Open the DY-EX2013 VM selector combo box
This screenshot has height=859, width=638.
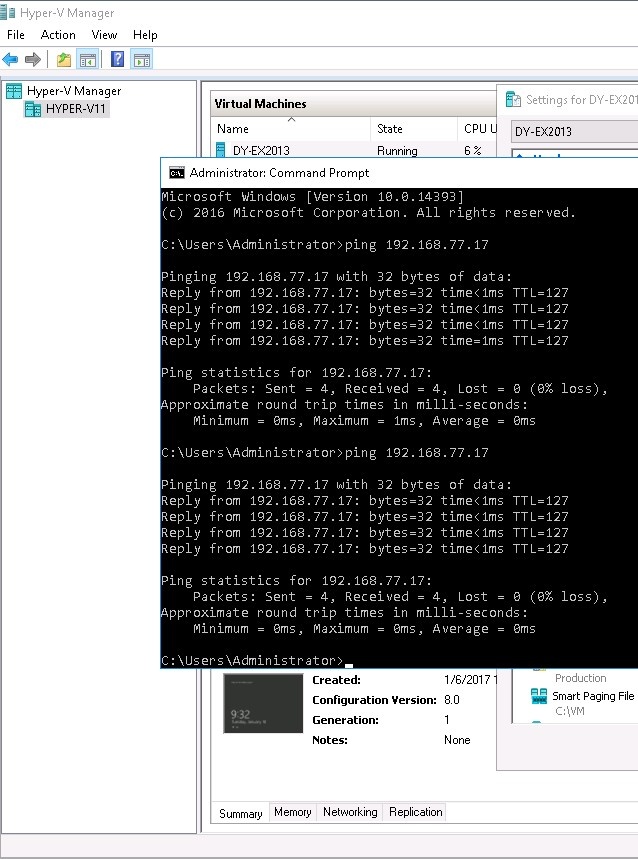coord(574,131)
